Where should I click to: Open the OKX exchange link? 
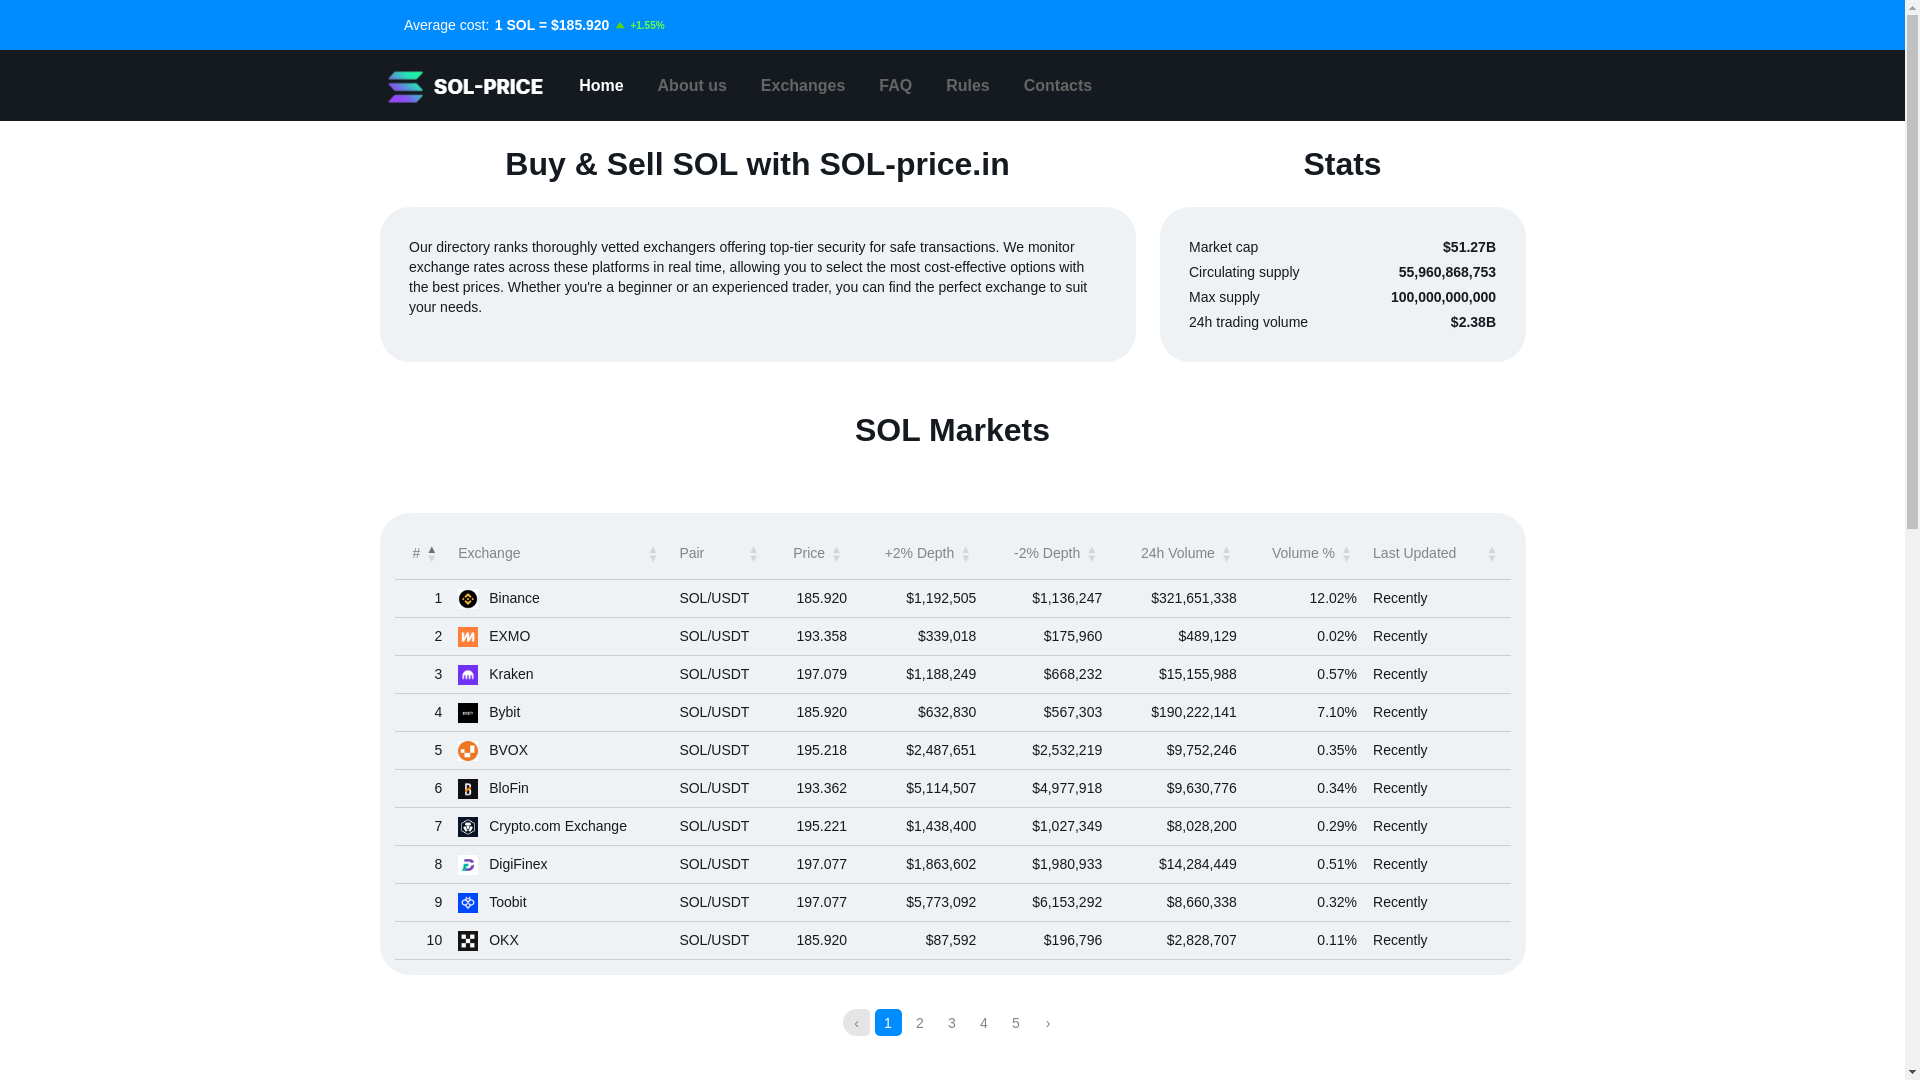pos(504,940)
